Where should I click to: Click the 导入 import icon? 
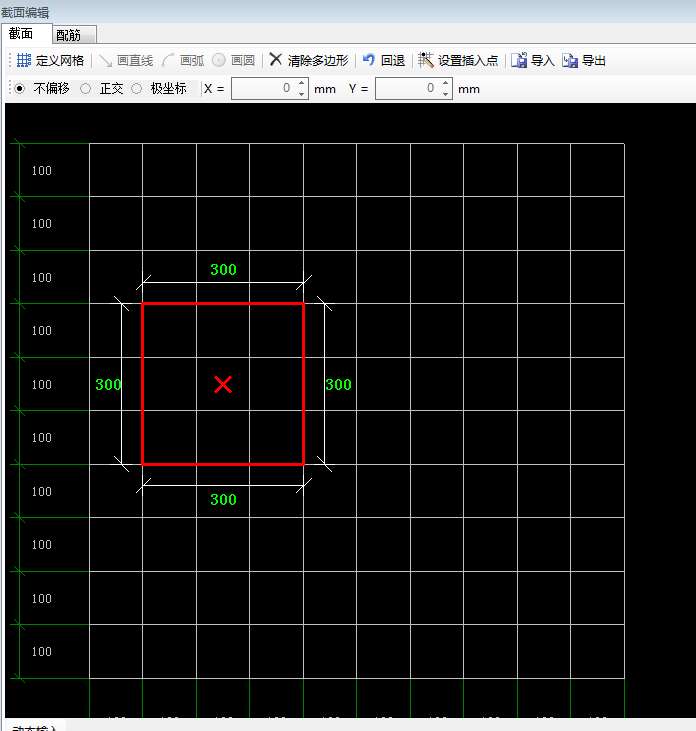pyautogui.click(x=519, y=60)
